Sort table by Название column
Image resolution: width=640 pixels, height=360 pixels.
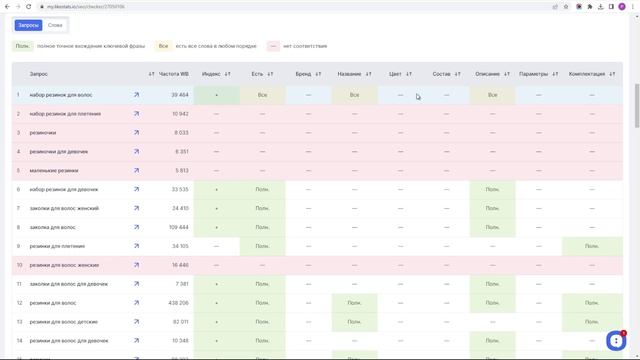tap(368, 74)
